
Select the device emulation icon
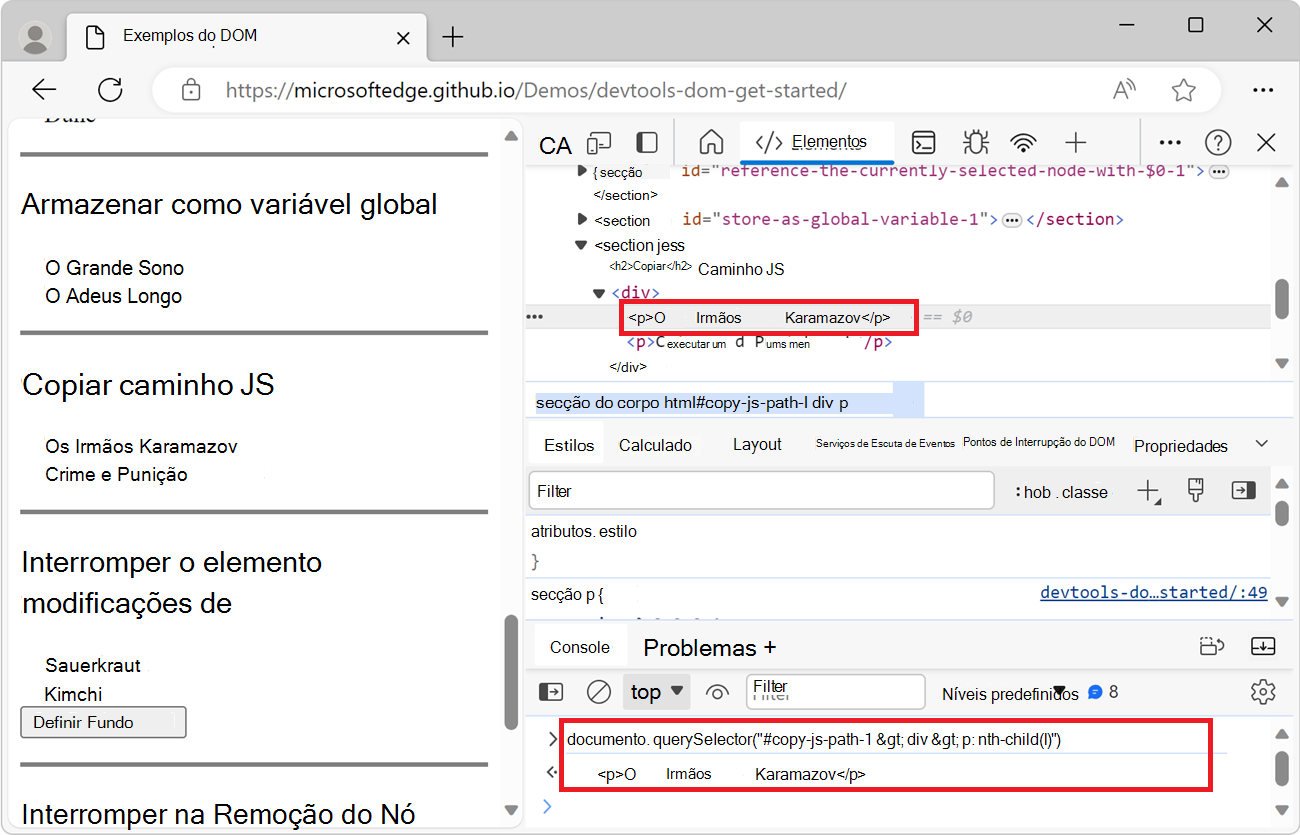[598, 143]
